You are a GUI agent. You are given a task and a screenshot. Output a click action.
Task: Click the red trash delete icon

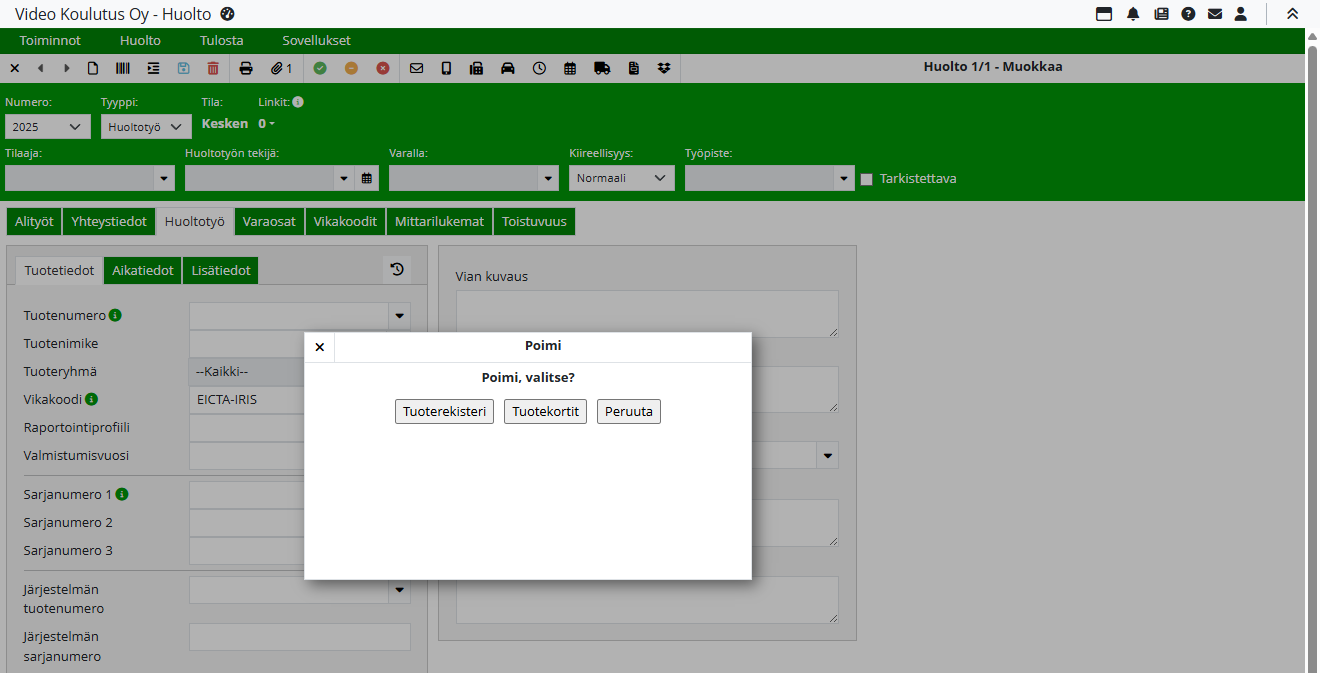click(213, 68)
